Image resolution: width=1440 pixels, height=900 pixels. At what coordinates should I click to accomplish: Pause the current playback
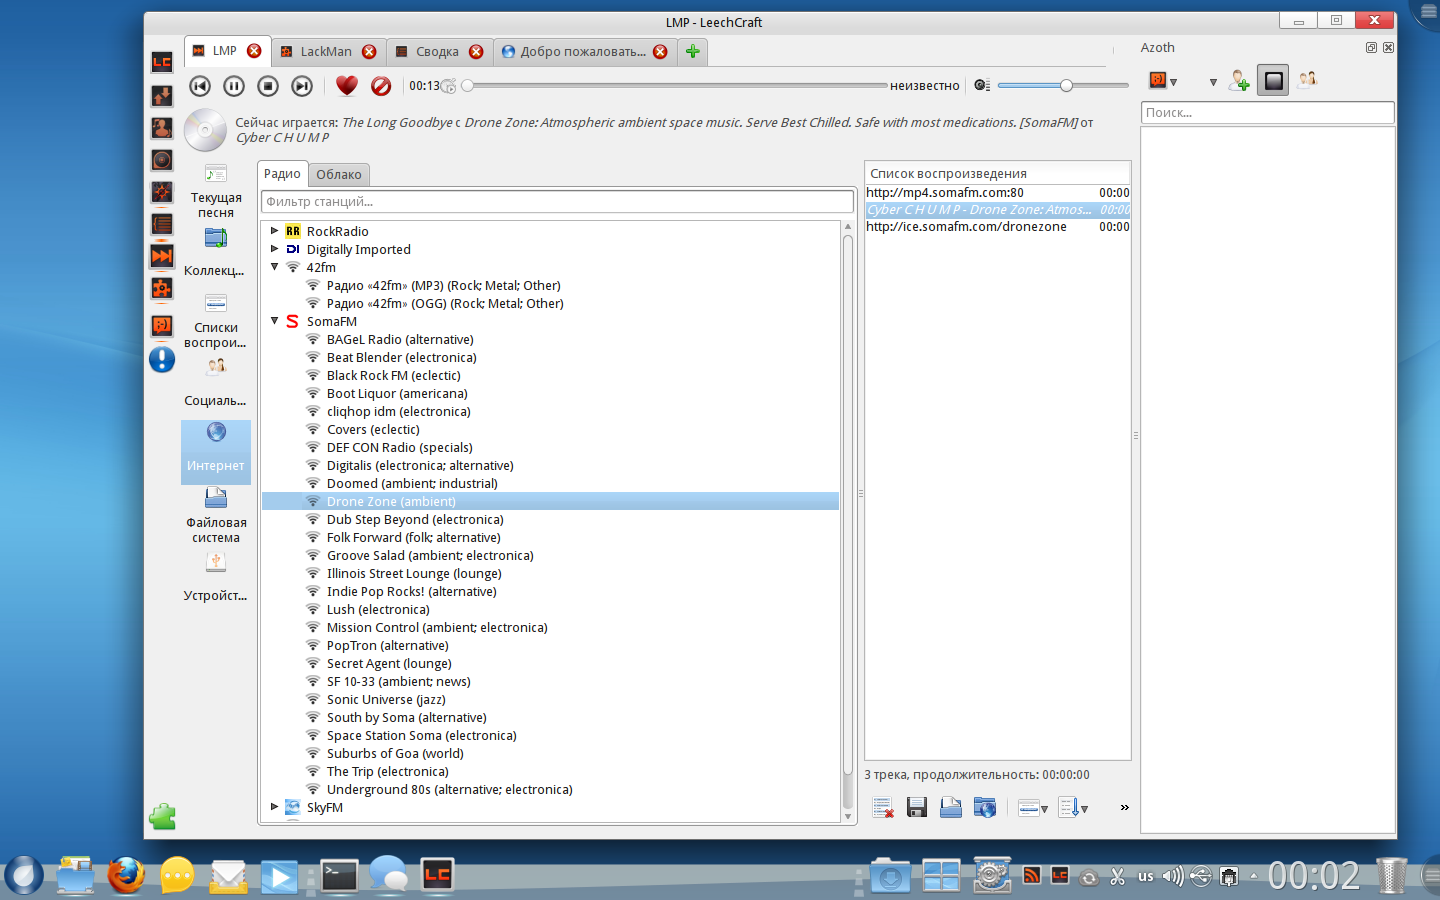coord(234,86)
